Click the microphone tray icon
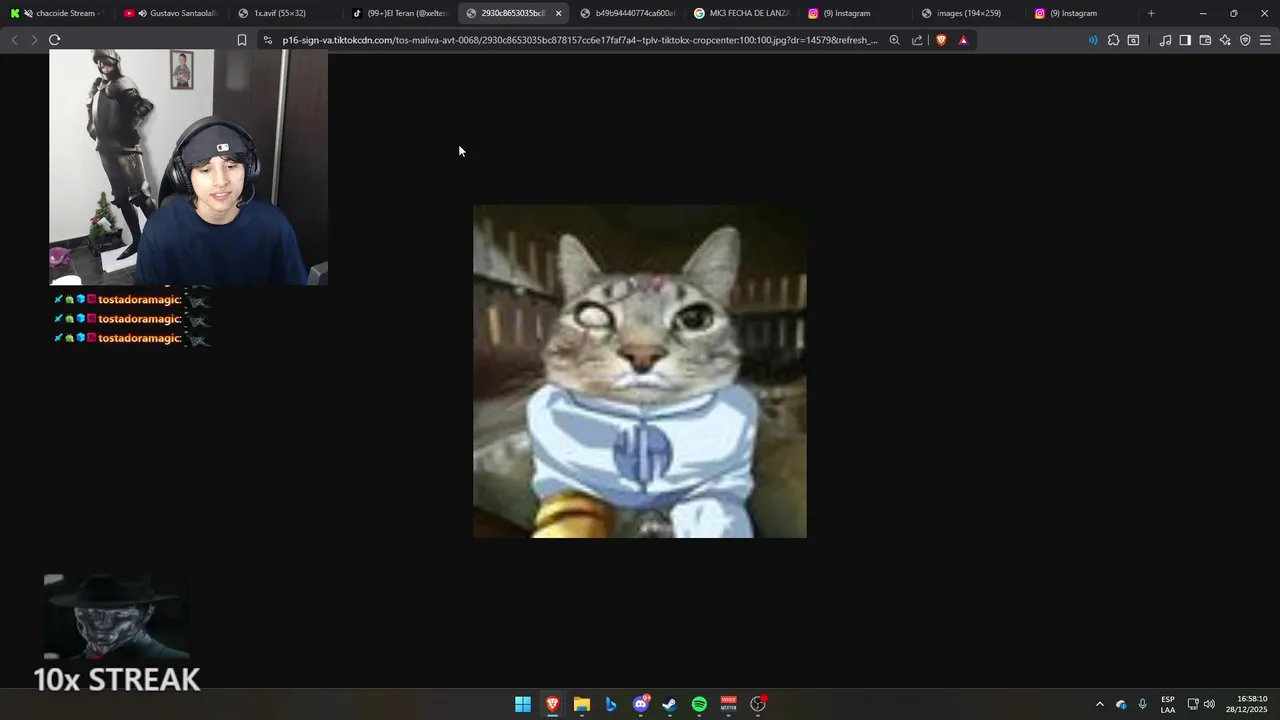 point(1142,704)
